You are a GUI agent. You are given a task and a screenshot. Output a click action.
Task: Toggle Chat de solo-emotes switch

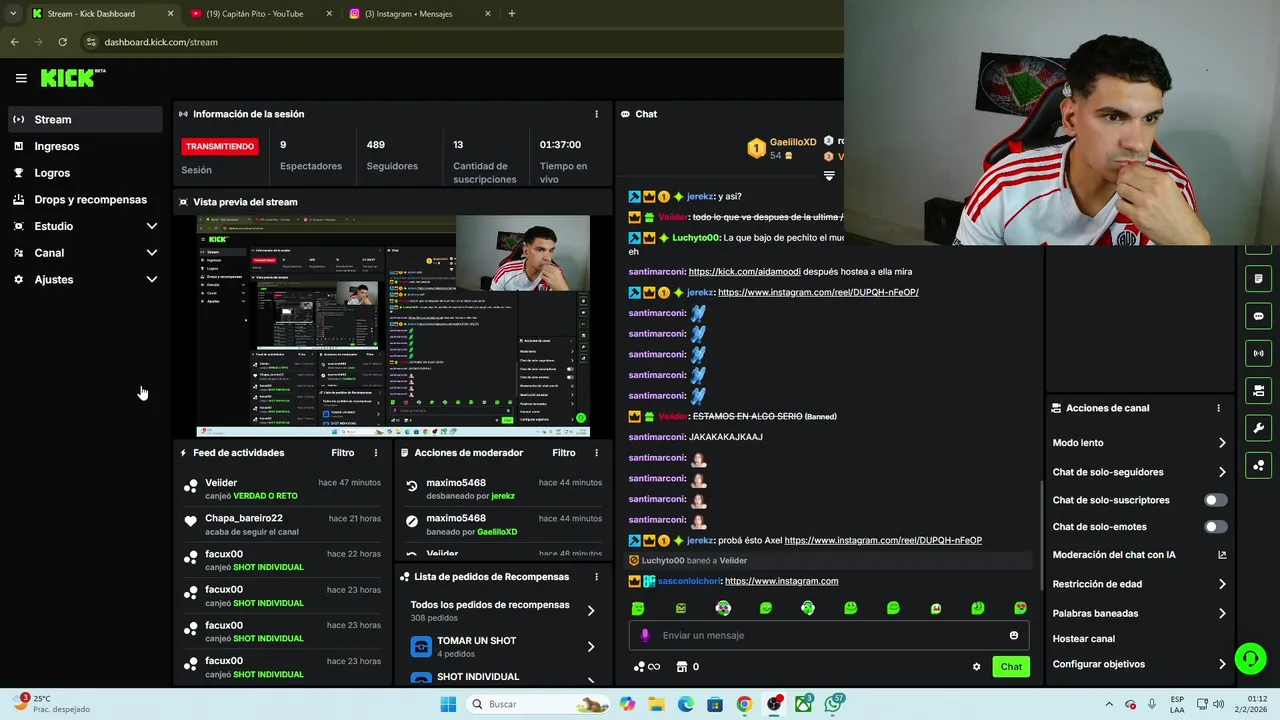tap(1215, 527)
